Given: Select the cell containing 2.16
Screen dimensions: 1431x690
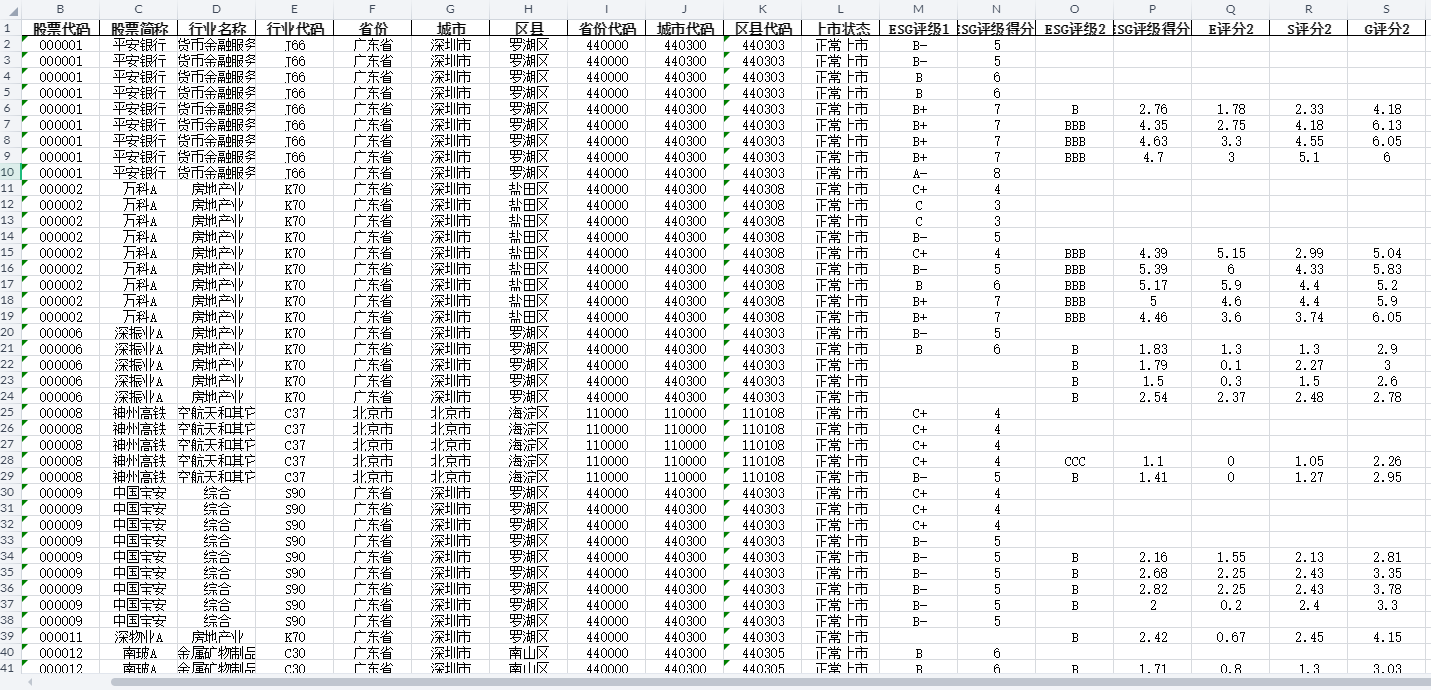Looking at the screenshot, I should coord(1153,557).
